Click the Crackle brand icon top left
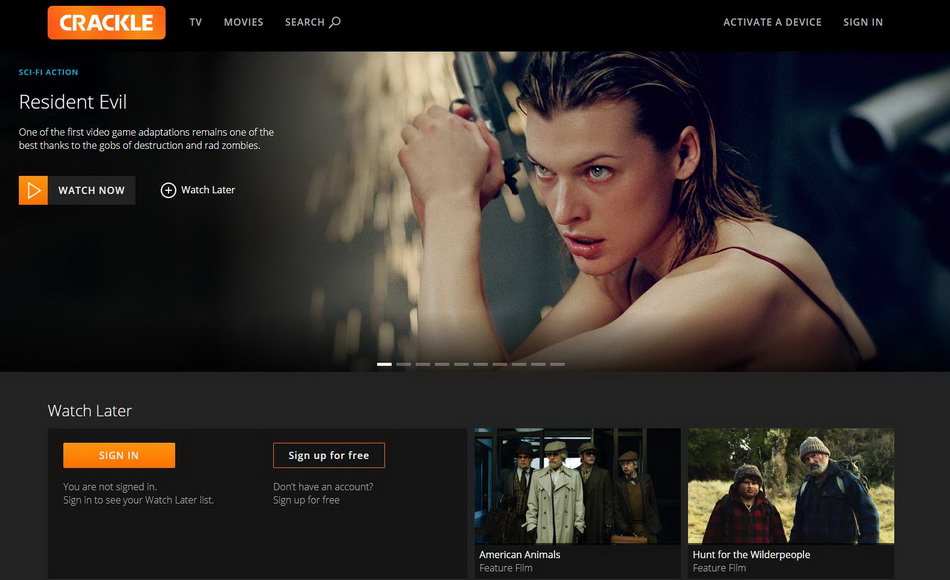The width and height of the screenshot is (950, 580). 106,22
